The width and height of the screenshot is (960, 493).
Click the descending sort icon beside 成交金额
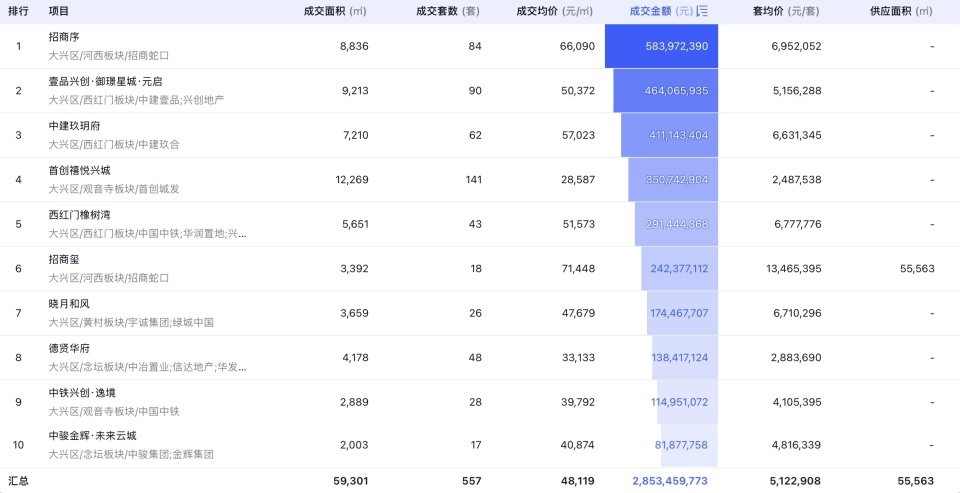point(702,11)
